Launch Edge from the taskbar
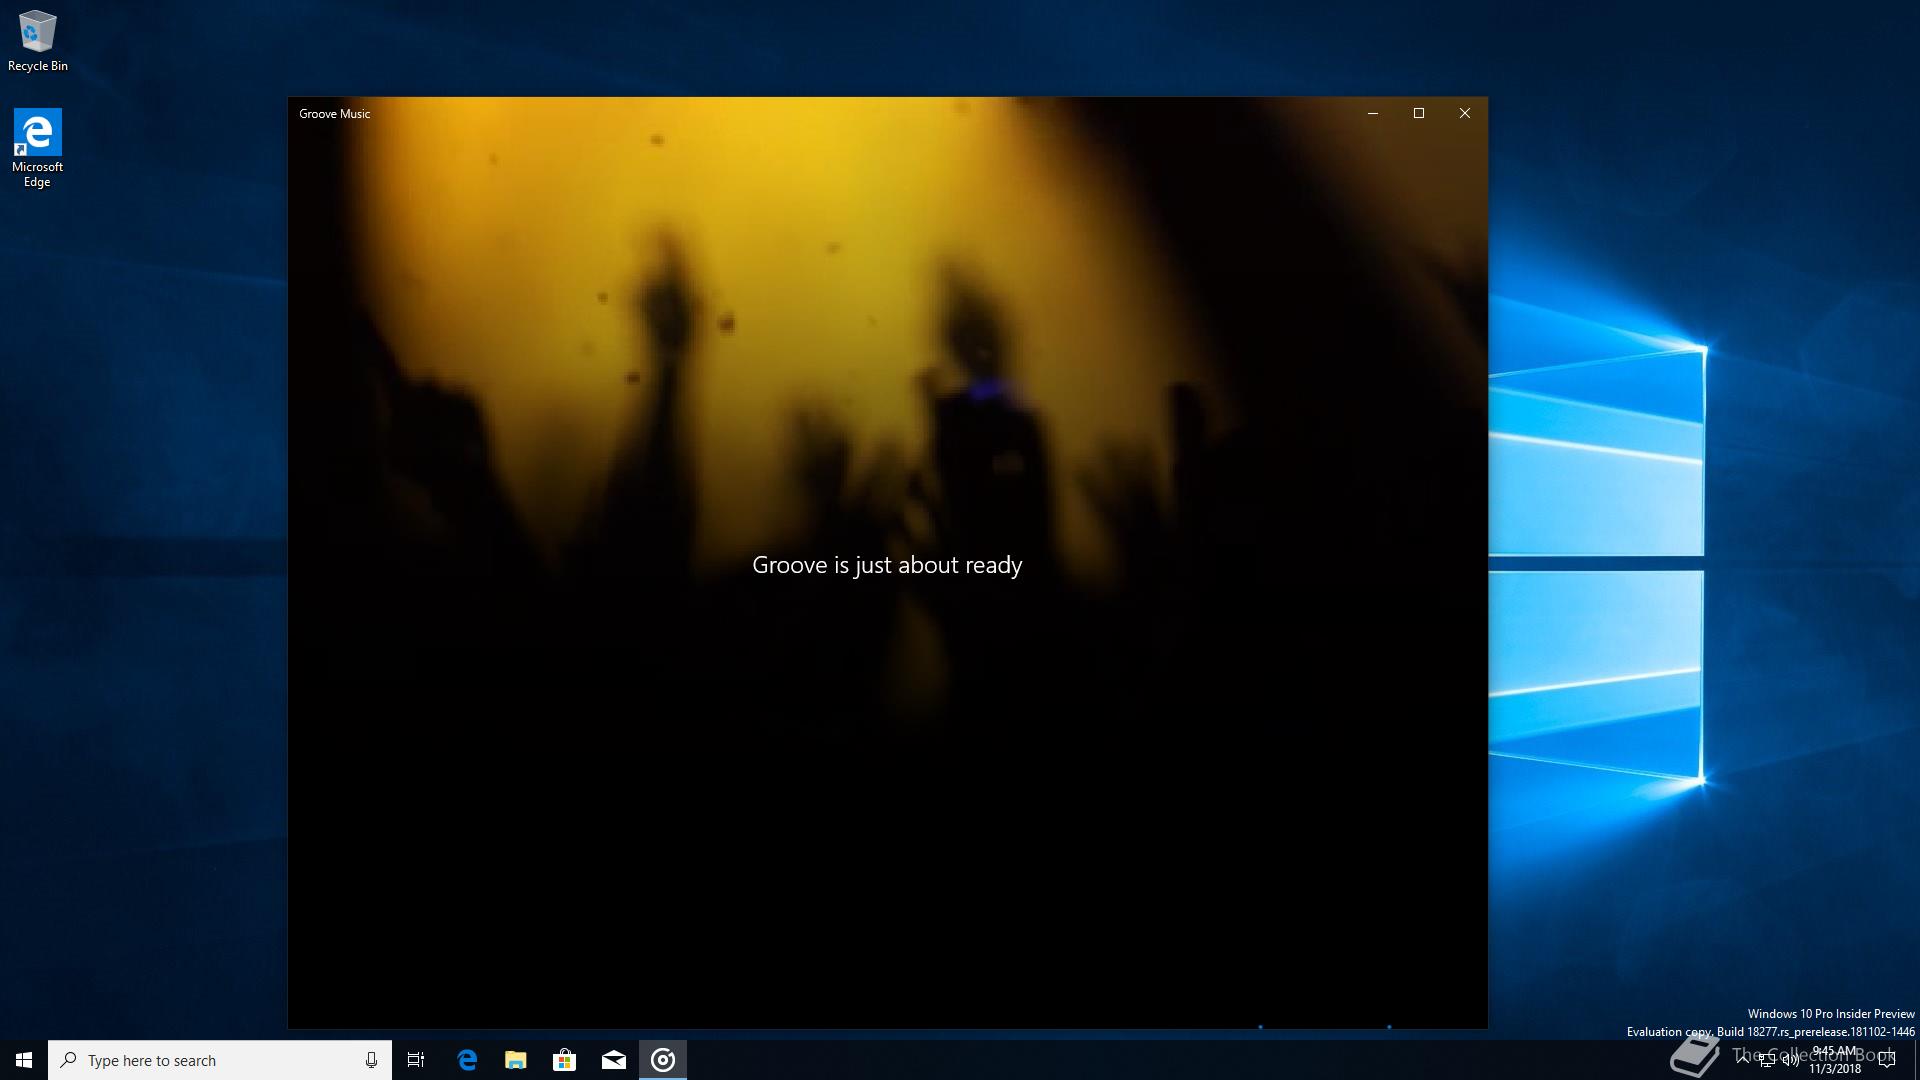The image size is (1920, 1080). (x=467, y=1060)
